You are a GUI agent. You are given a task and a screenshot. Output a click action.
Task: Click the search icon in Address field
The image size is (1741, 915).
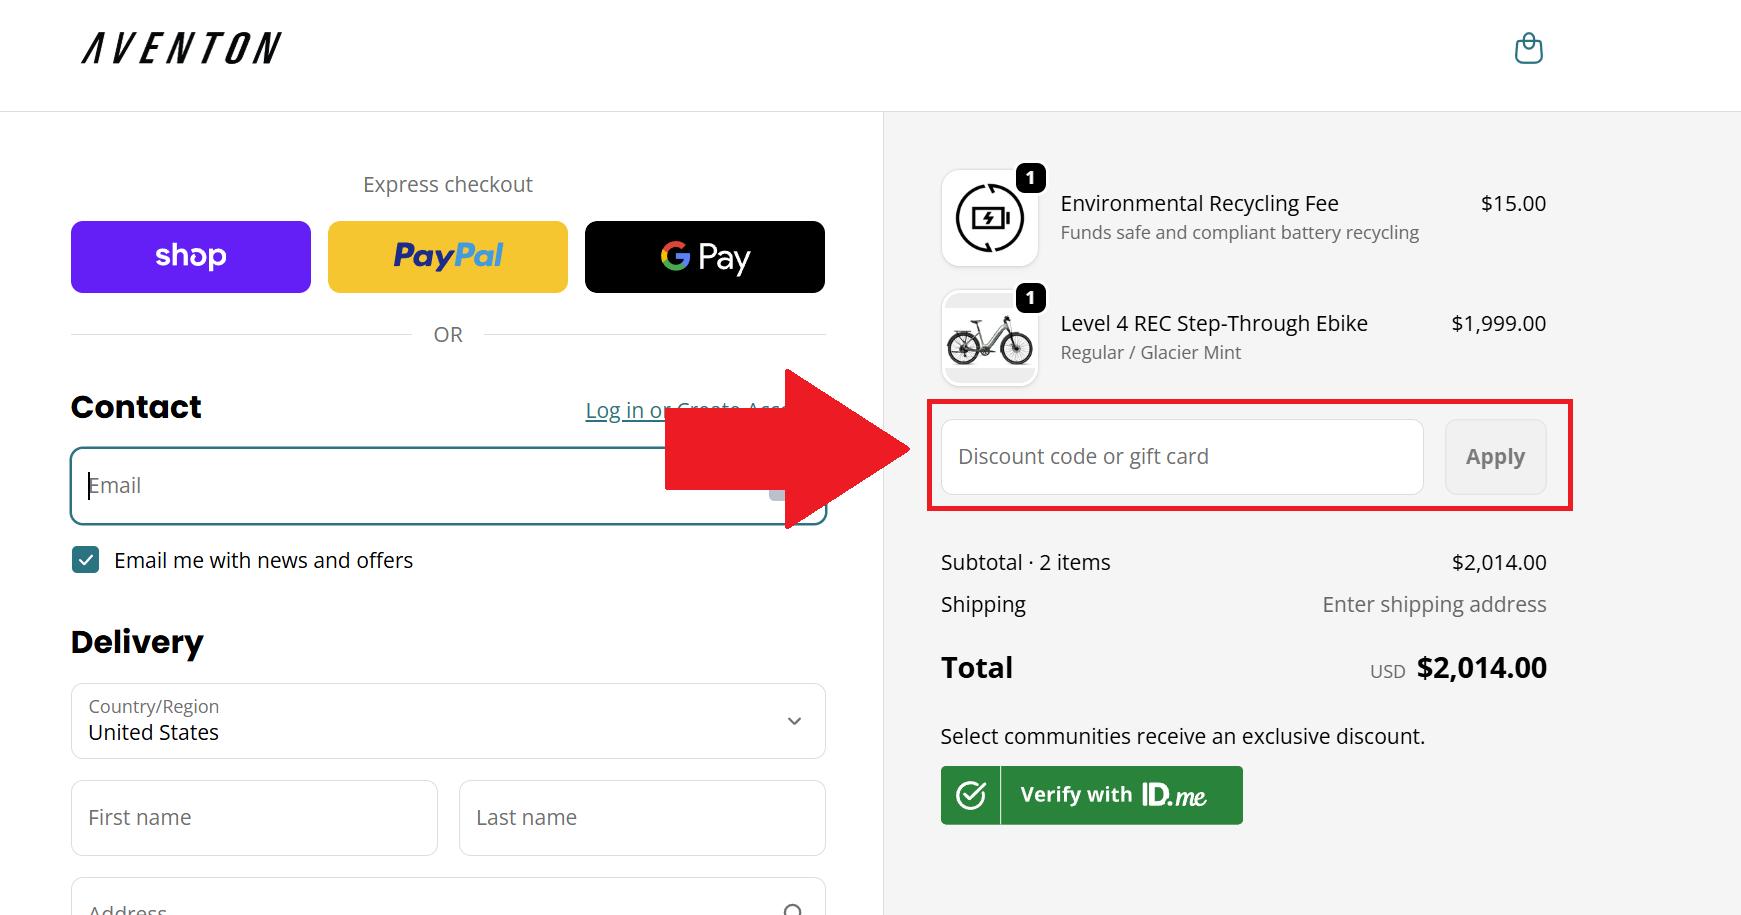coord(793,908)
